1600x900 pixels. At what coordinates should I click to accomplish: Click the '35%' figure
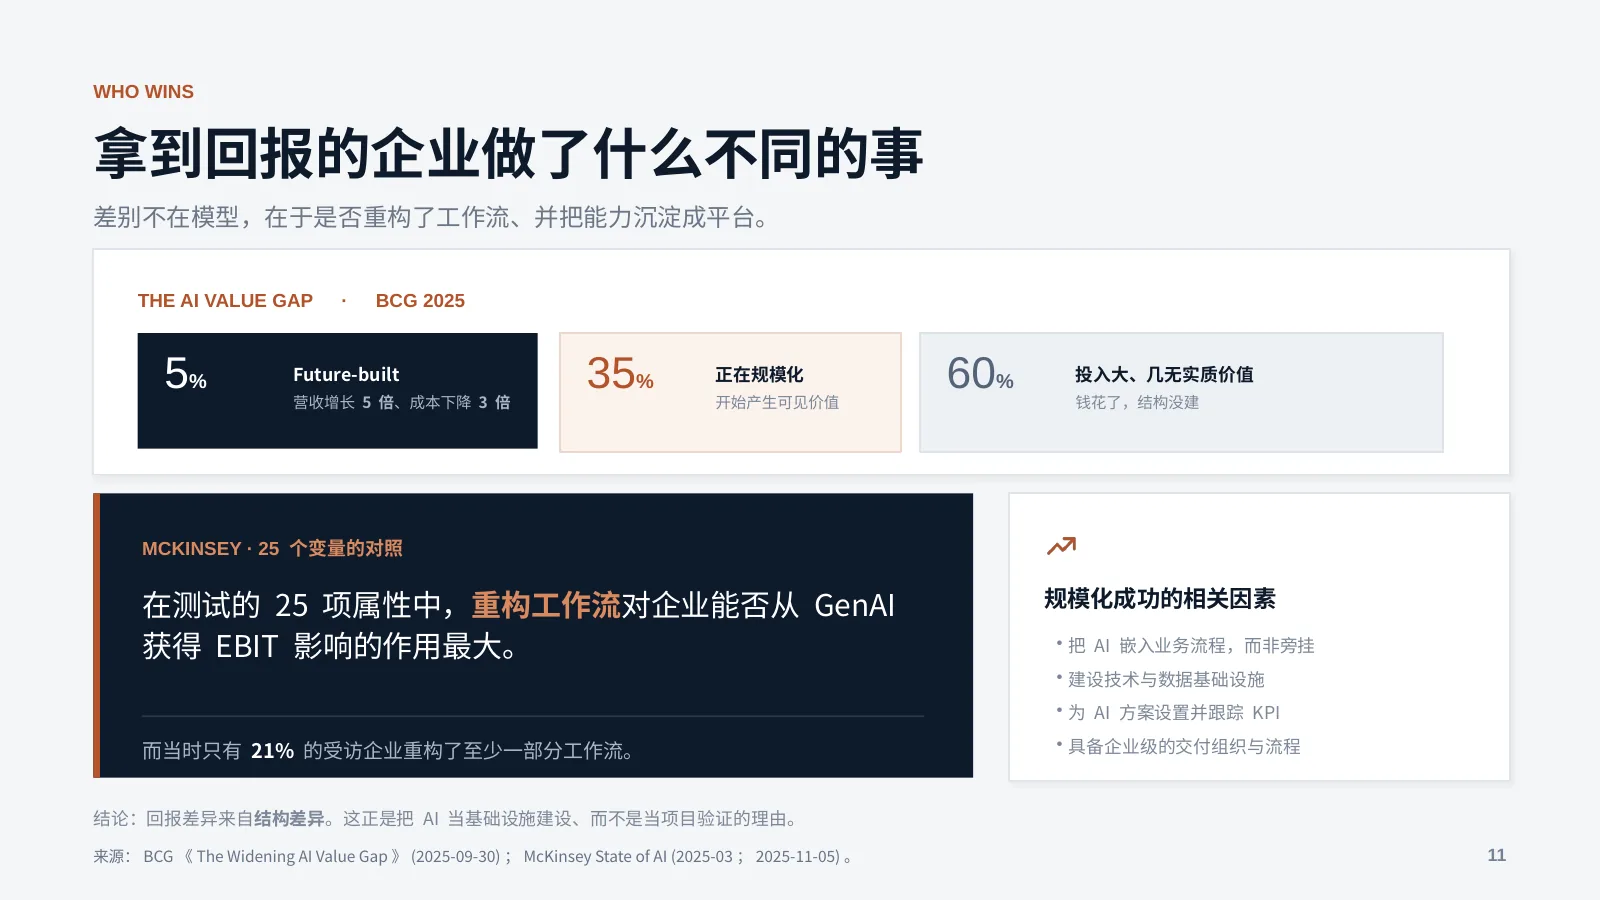[620, 374]
